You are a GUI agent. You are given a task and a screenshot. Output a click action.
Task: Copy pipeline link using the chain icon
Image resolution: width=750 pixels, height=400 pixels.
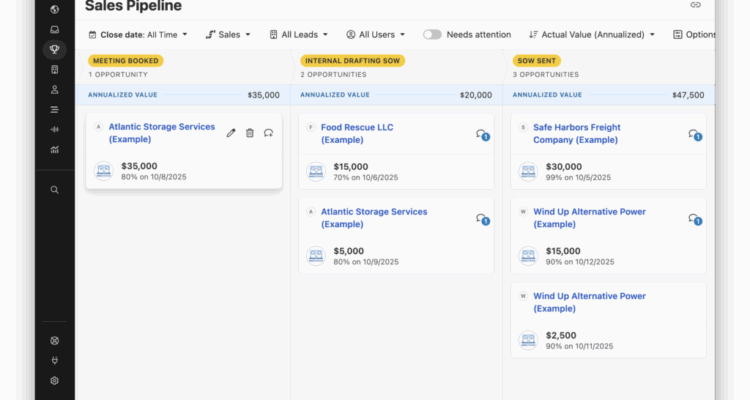point(696,6)
